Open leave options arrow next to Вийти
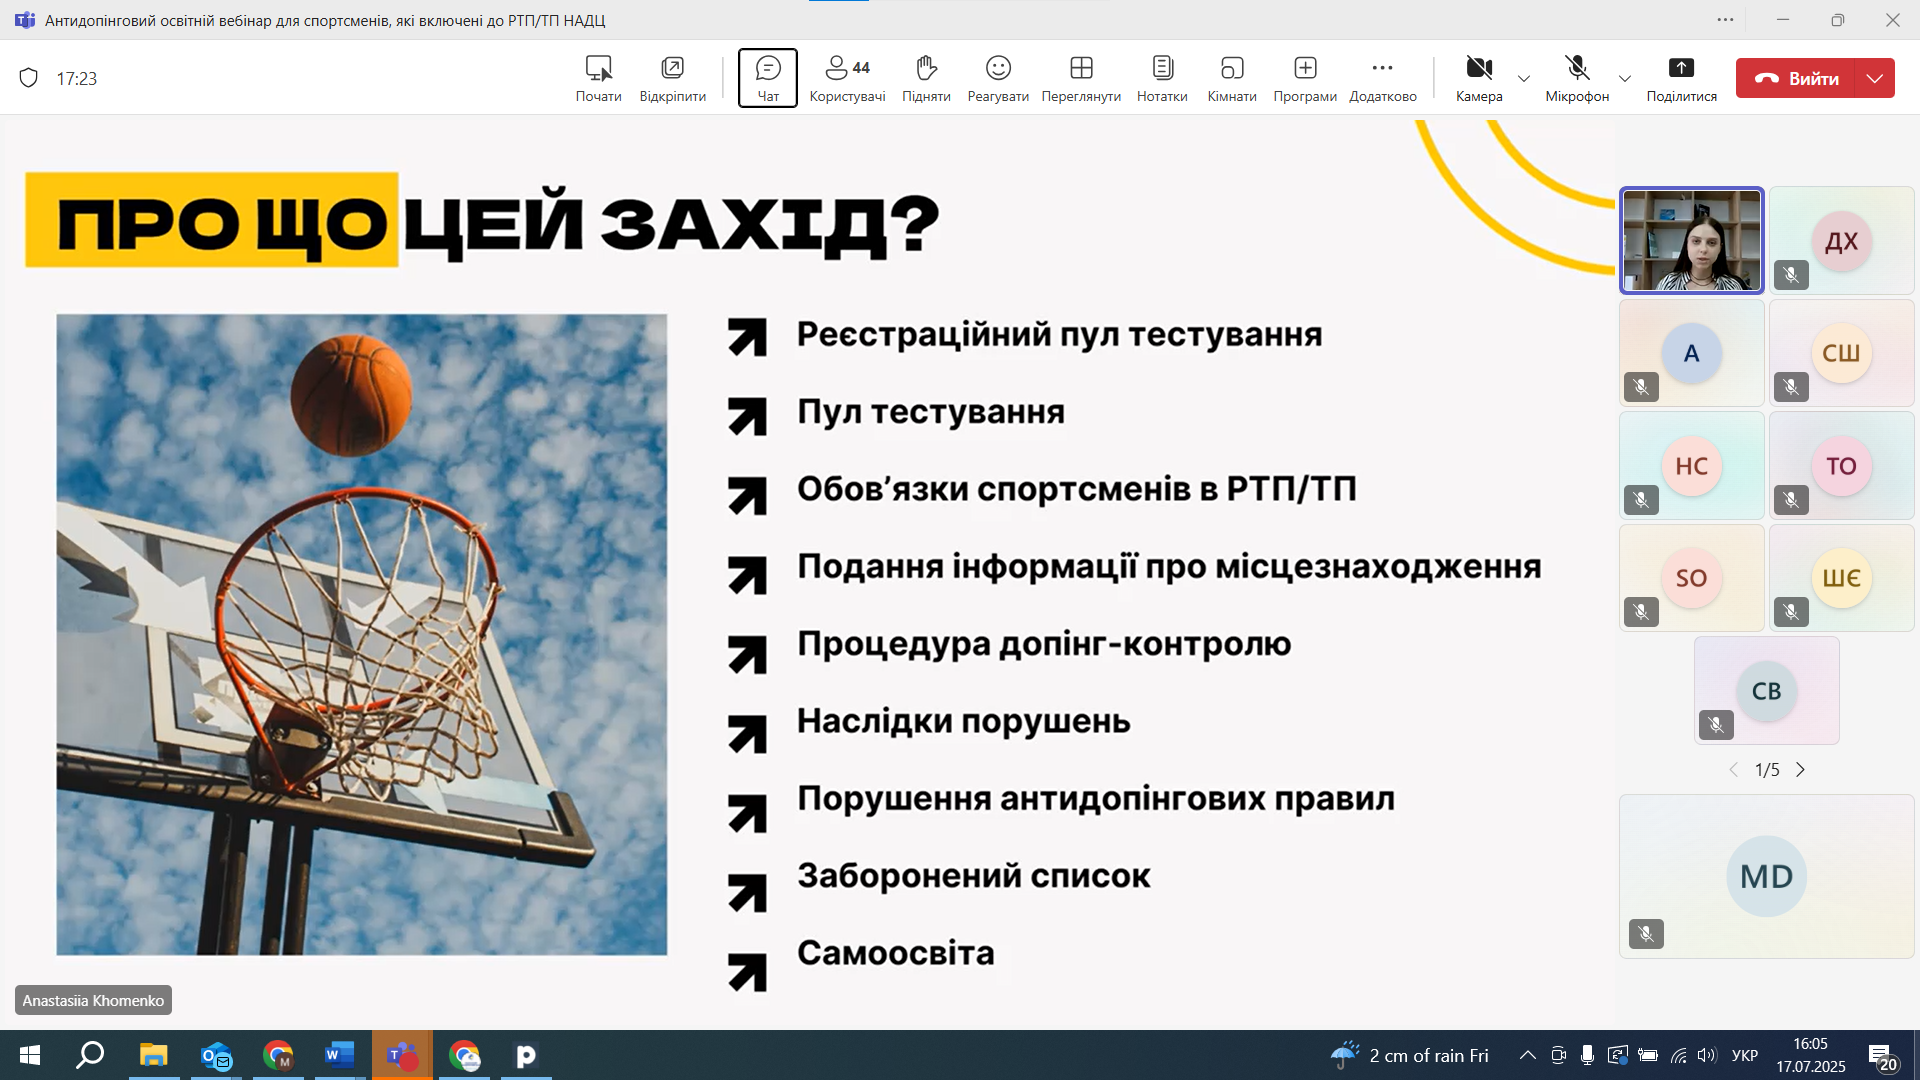 1874,78
